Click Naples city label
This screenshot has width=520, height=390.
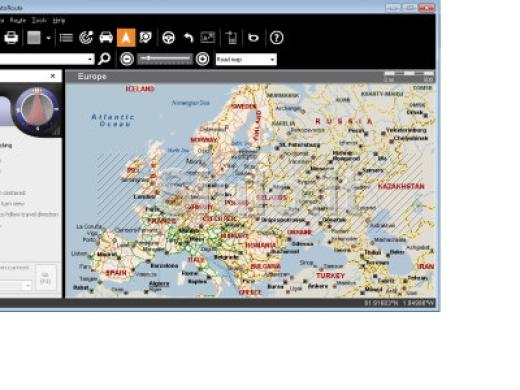tap(197, 281)
